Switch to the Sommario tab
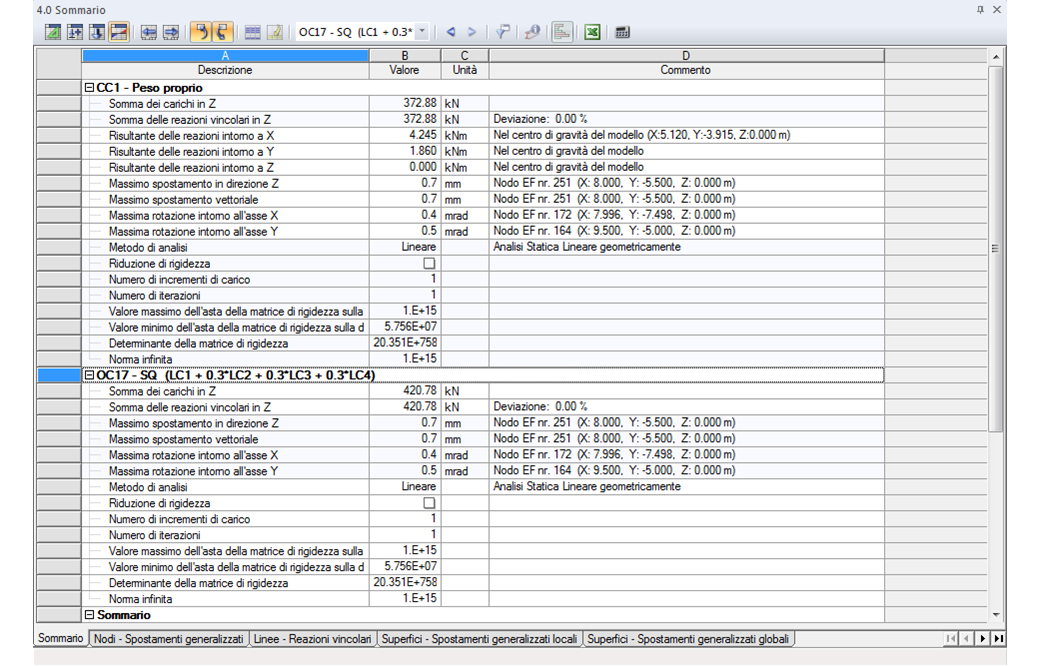Screen dimensions: 1040x666 tap(60, 638)
